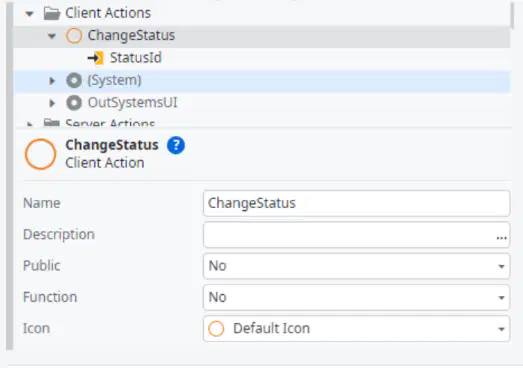Screen dimensions: 523x368
Task: Open help for ChangeStatus
Action: (176, 145)
